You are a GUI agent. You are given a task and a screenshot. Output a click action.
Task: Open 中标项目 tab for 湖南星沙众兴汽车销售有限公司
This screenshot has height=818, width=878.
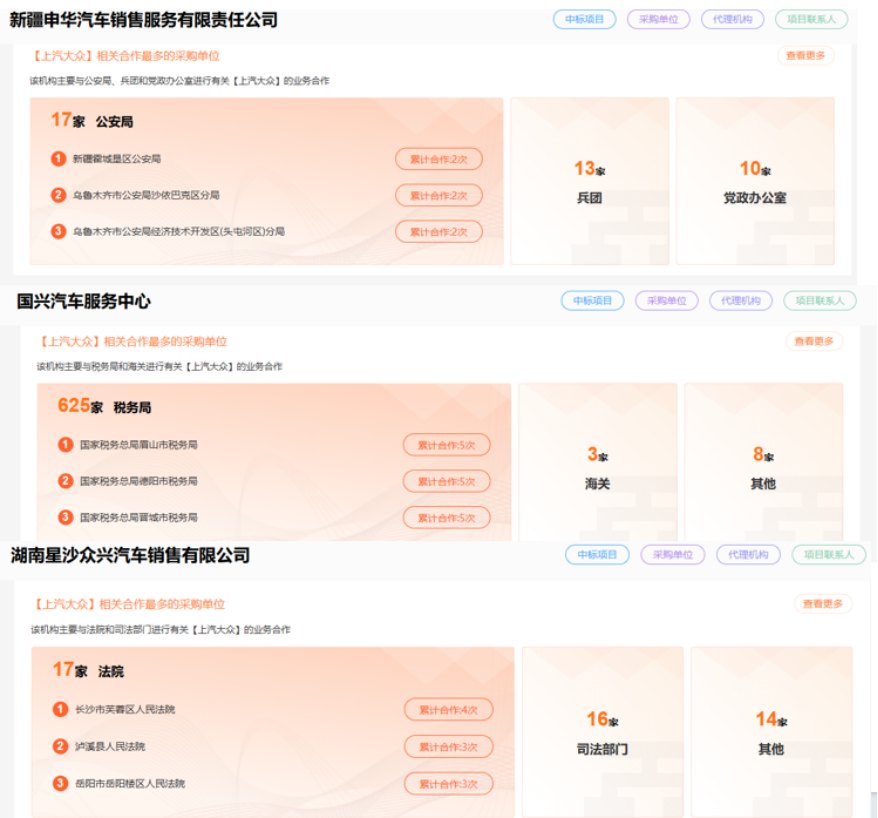click(x=597, y=554)
